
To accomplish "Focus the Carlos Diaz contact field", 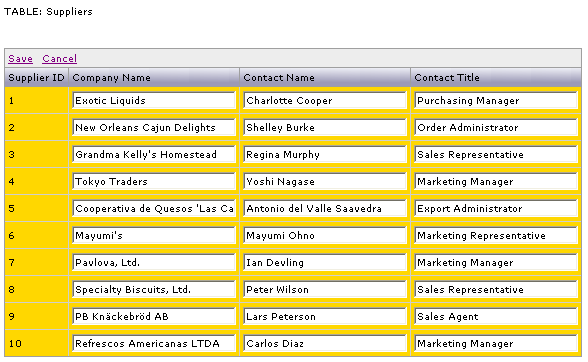I will pyautogui.click(x=325, y=344).
